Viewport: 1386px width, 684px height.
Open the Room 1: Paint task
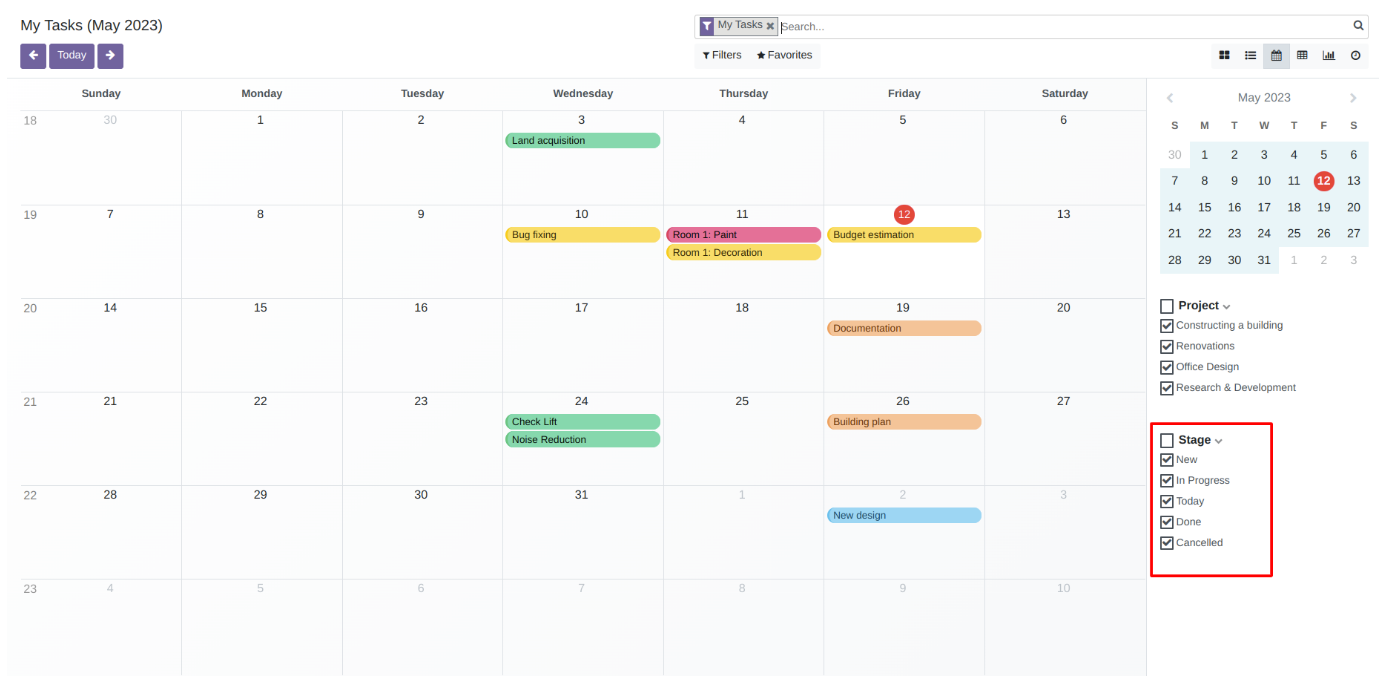point(744,235)
